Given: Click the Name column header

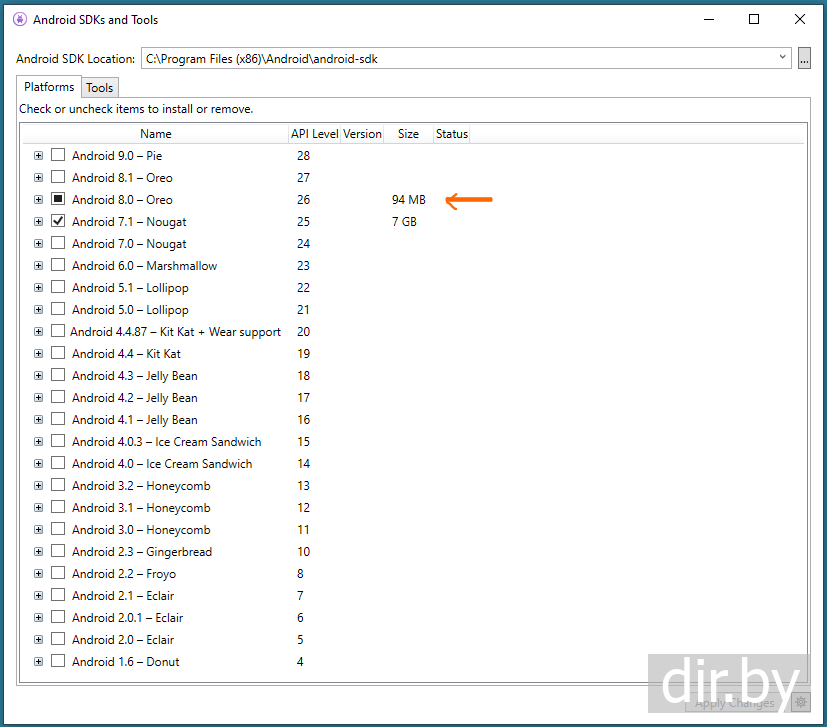Looking at the screenshot, I should [155, 134].
